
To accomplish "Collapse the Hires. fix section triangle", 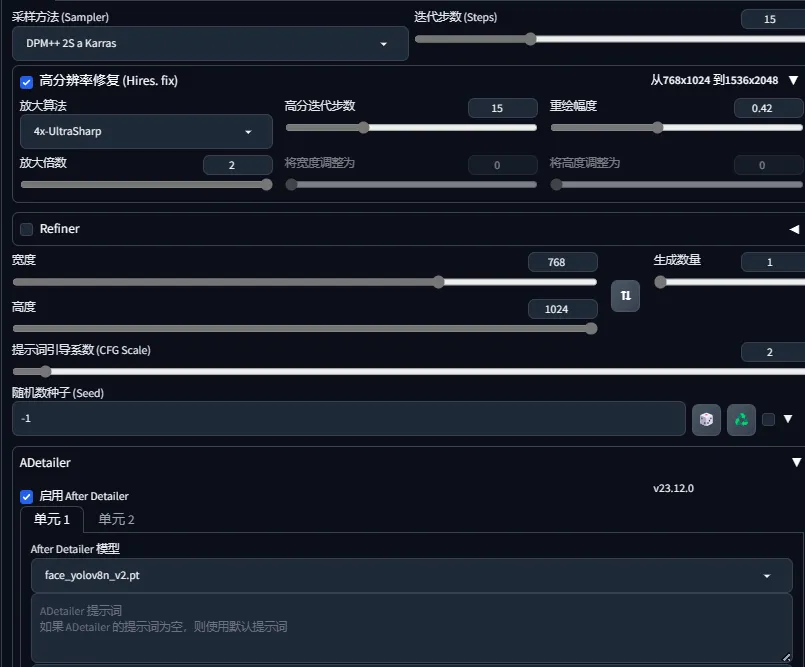I will pyautogui.click(x=793, y=80).
